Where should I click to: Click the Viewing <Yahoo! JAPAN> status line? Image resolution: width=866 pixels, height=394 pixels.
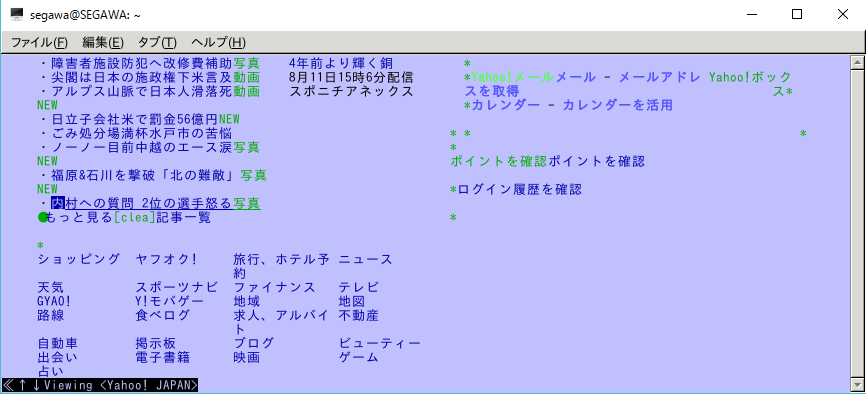[100, 385]
